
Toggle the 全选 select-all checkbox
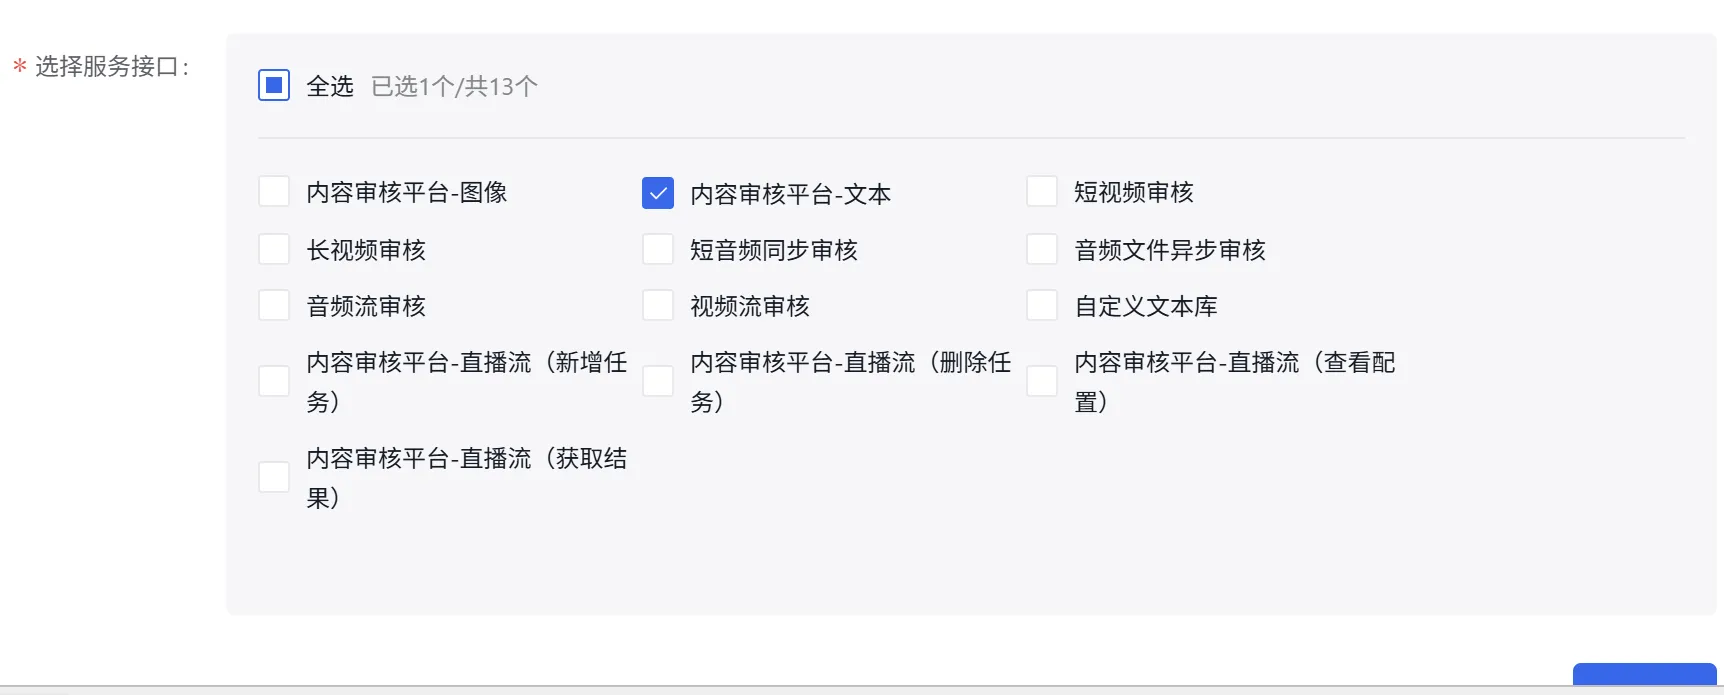[x=273, y=84]
